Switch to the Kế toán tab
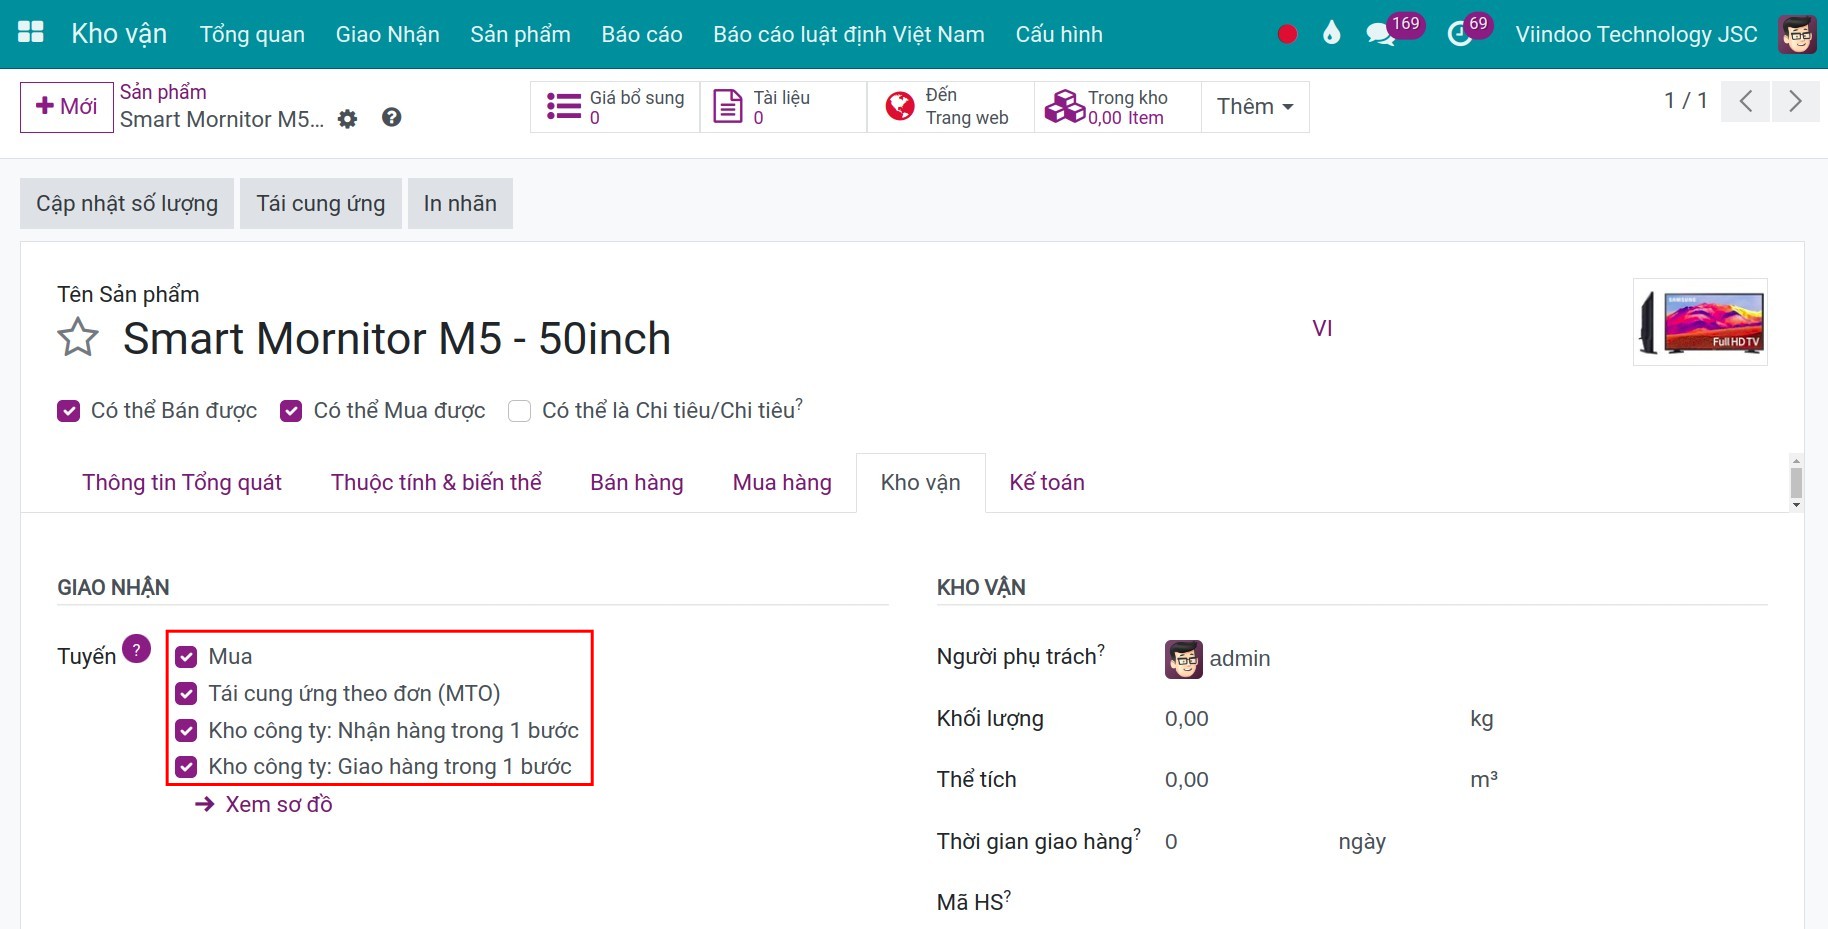 coord(1046,483)
